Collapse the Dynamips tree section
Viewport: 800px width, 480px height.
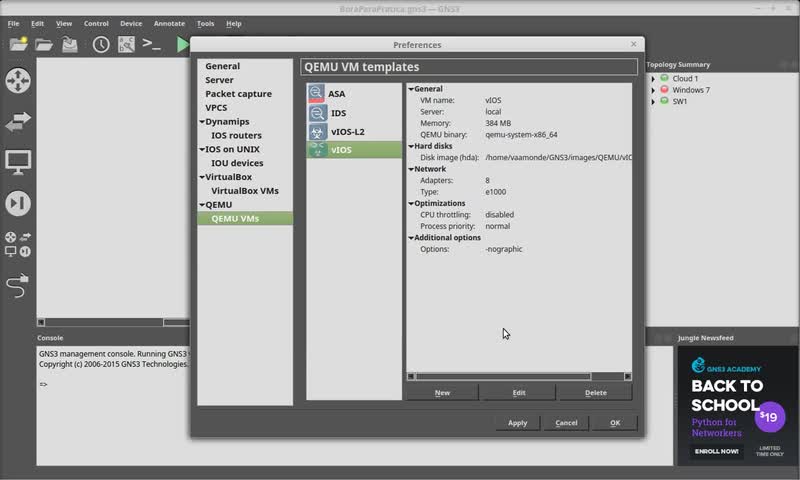click(x=202, y=121)
